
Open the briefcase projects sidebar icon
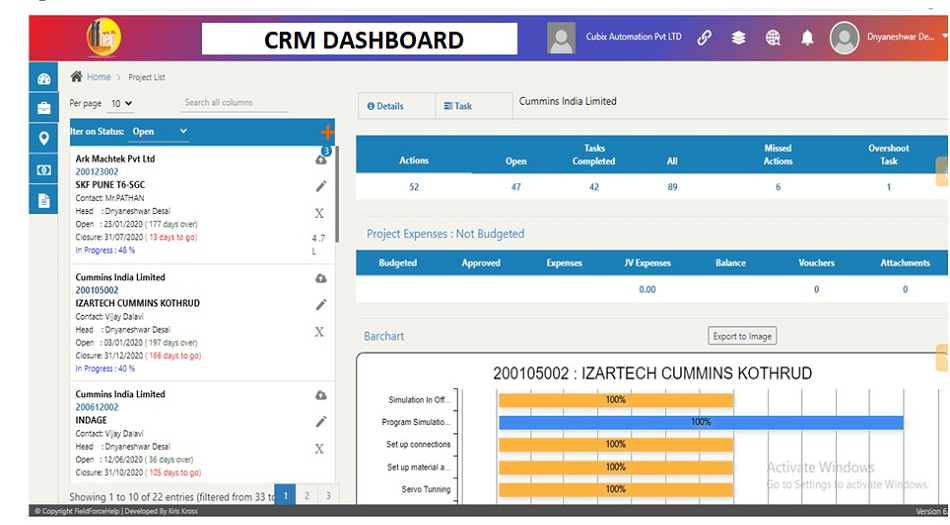pos(44,108)
